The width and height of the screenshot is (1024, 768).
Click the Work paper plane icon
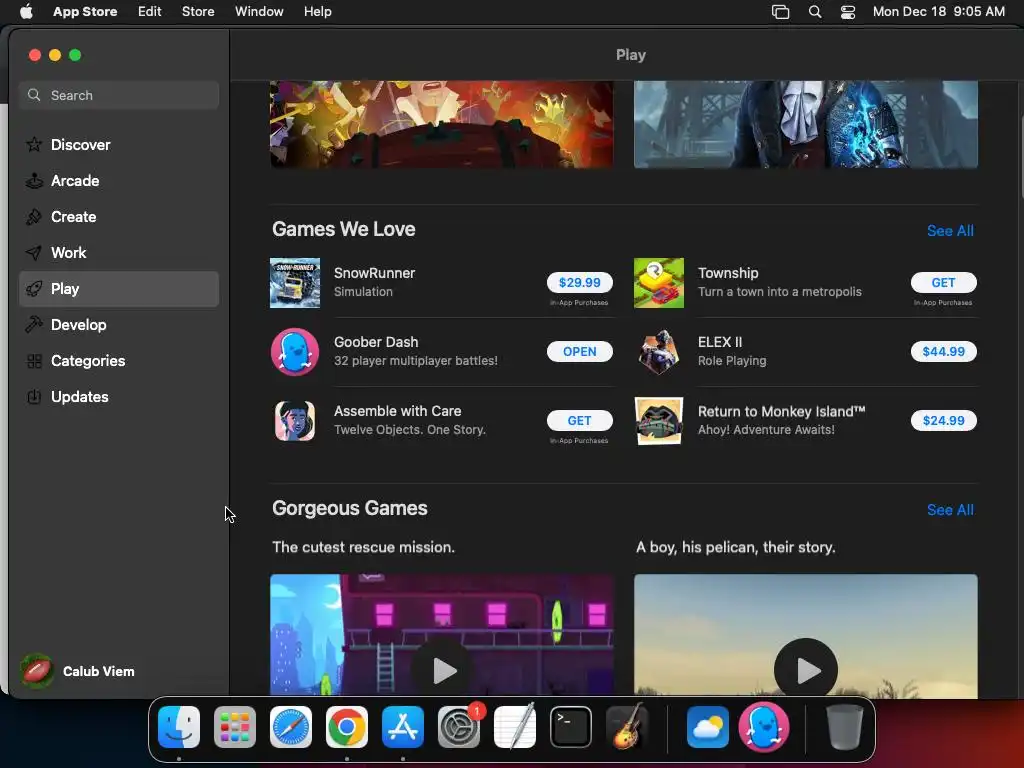[x=34, y=253]
